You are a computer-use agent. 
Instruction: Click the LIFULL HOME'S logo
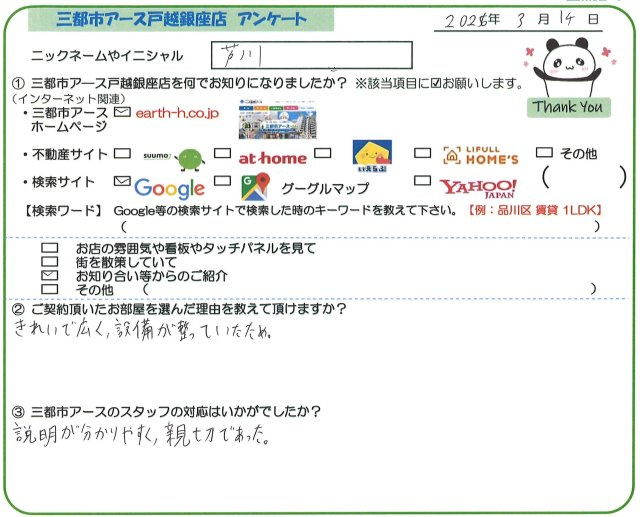tap(481, 155)
